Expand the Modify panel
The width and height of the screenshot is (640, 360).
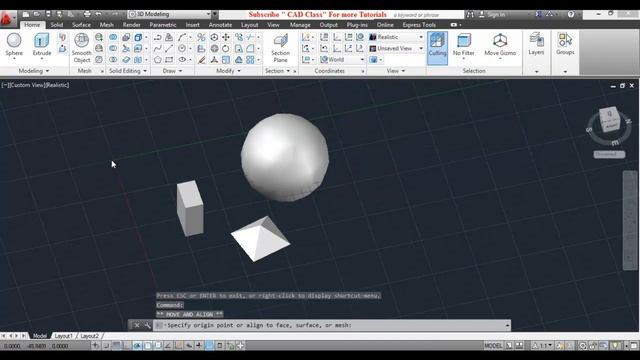click(228, 71)
